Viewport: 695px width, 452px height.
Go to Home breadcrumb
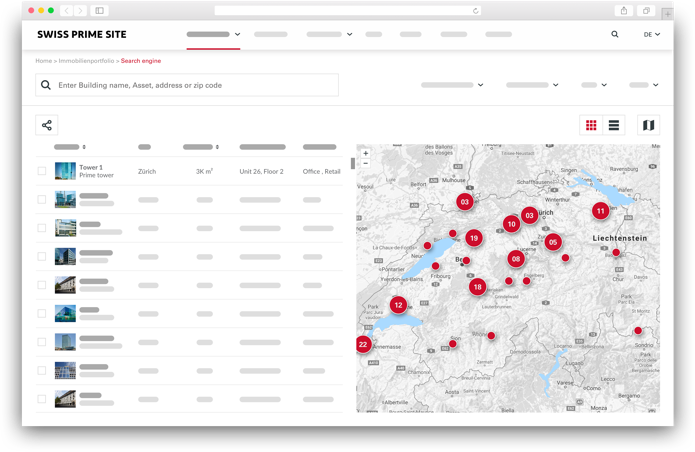(x=43, y=61)
